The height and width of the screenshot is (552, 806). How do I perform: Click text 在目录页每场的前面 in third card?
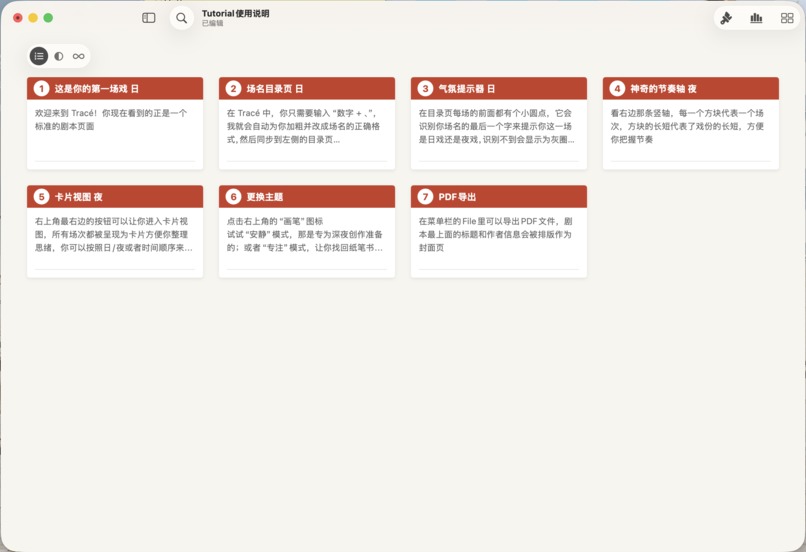pos(456,113)
